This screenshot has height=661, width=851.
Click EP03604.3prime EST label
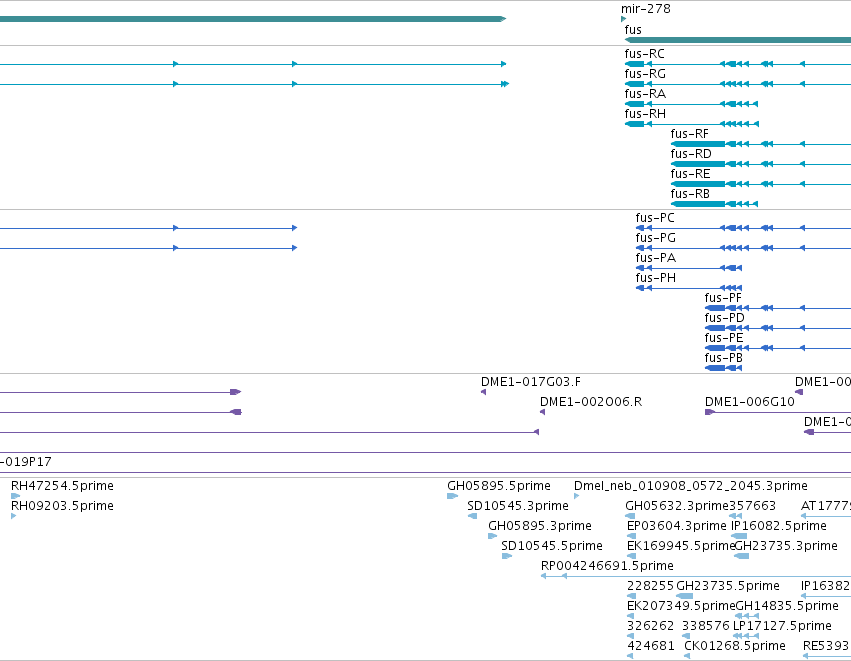676,526
